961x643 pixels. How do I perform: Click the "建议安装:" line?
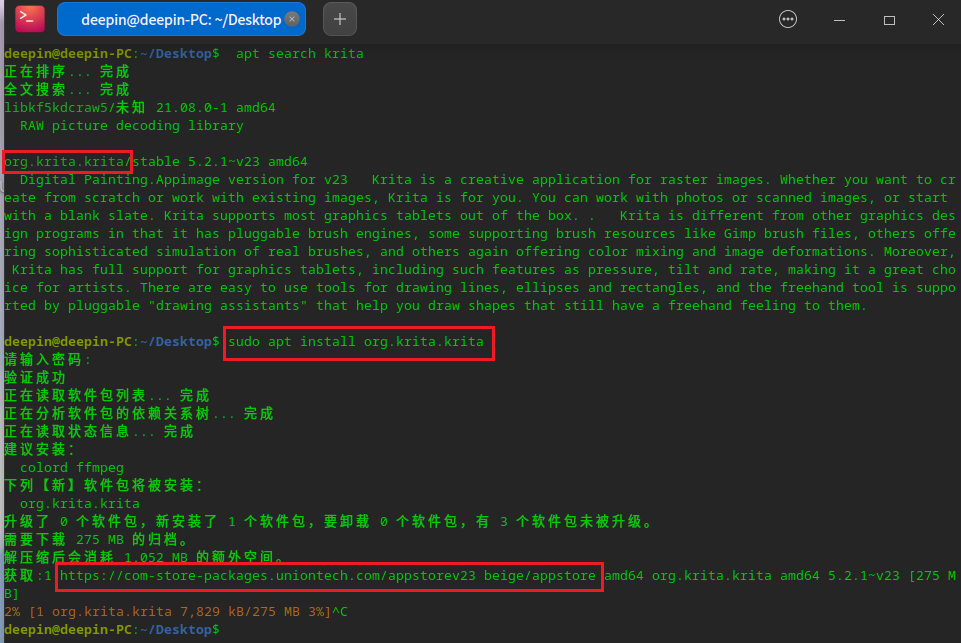39,449
